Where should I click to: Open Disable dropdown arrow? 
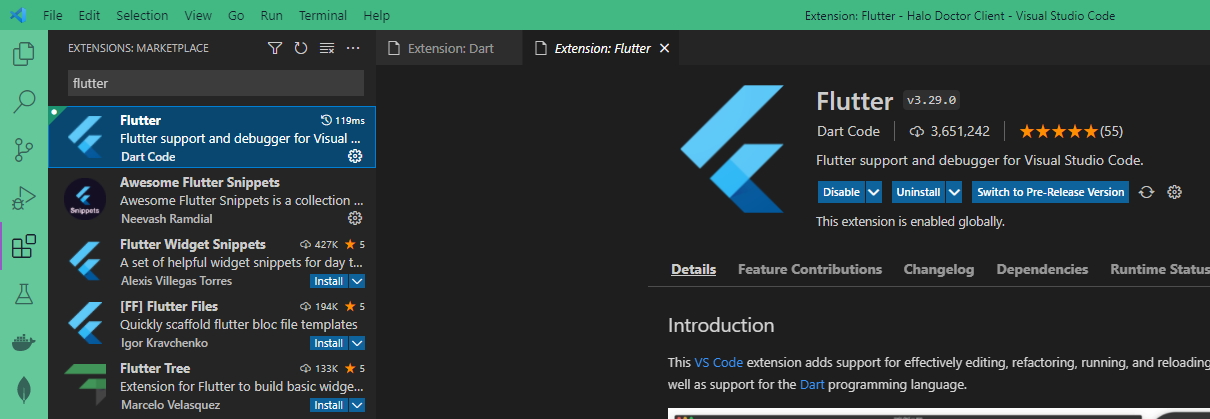[x=874, y=192]
